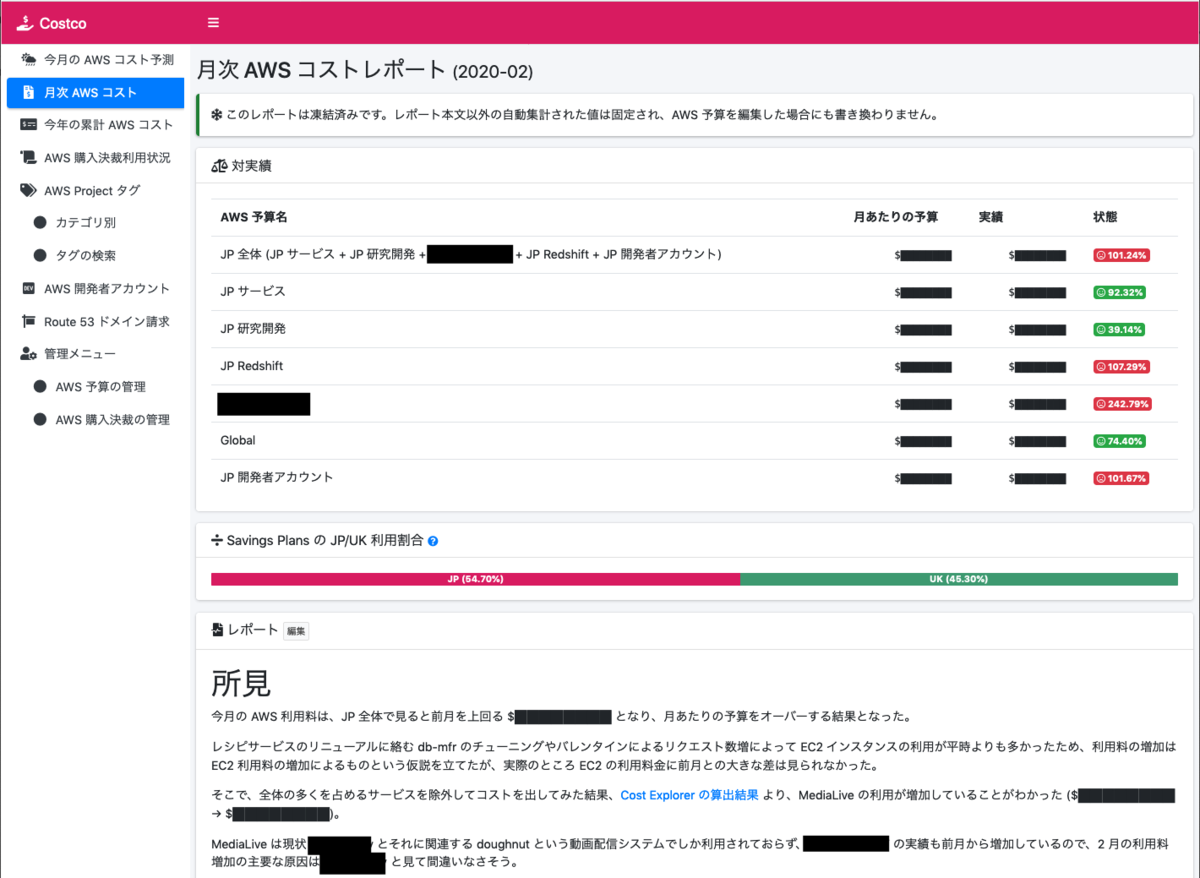Click the Costco logo in the navbar
Viewport: 1200px width, 878px height.
50,22
